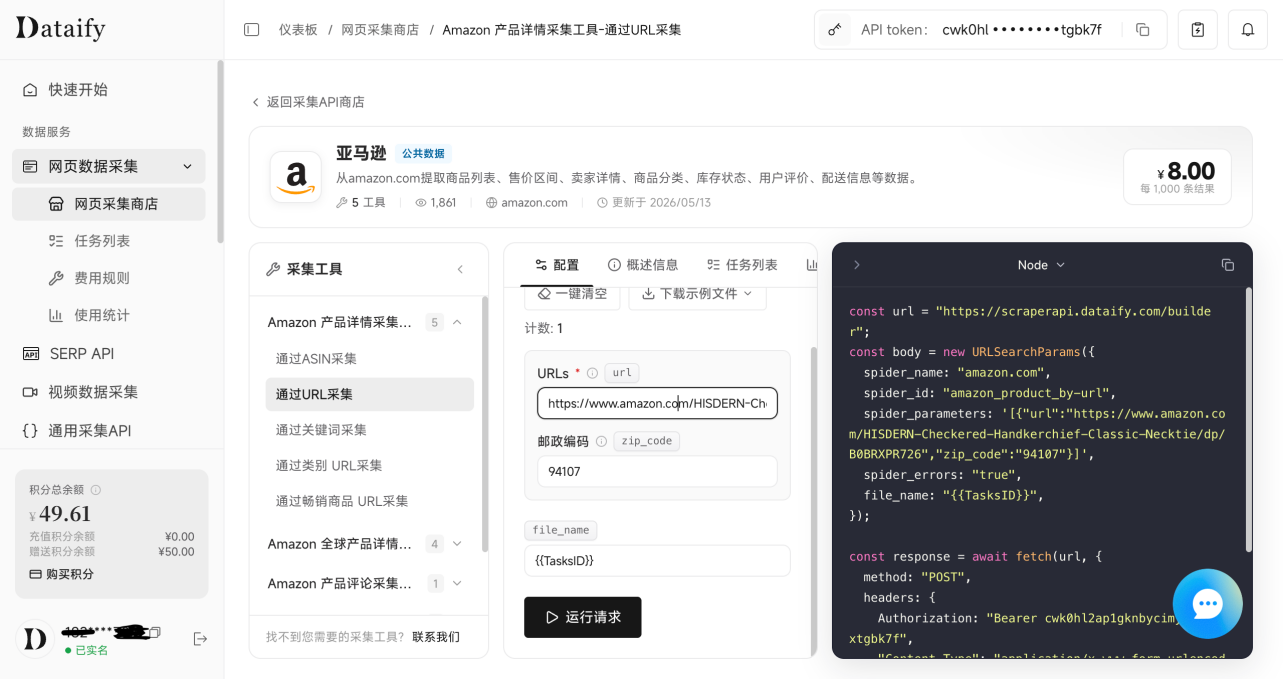1283x679 pixels.
Task: Click the D account avatar
Action: 35,638
